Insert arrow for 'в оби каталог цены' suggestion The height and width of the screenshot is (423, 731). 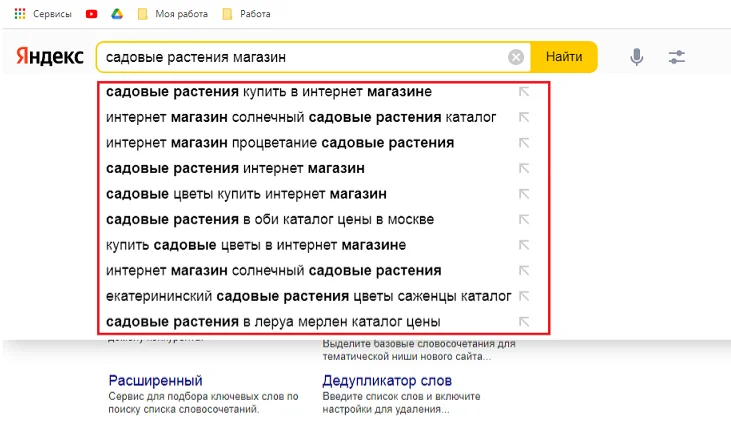[524, 220]
